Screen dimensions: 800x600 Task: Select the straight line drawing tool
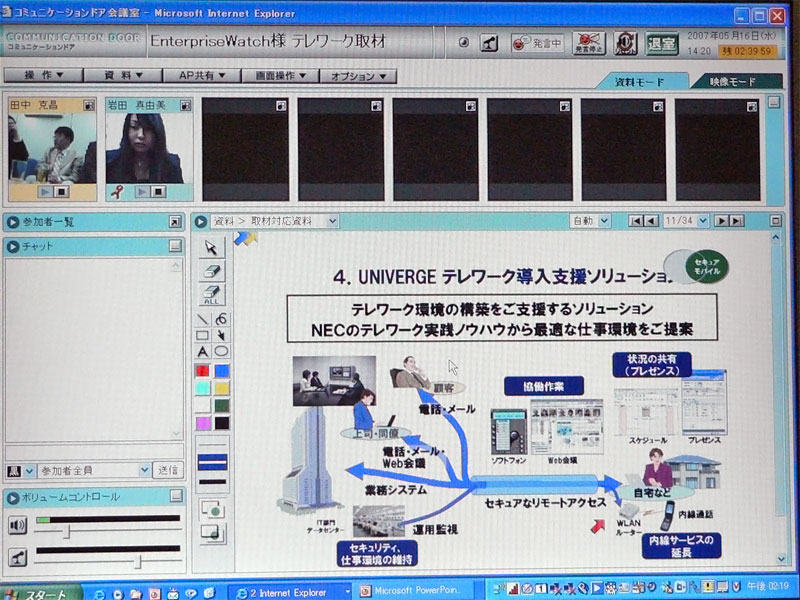point(203,319)
